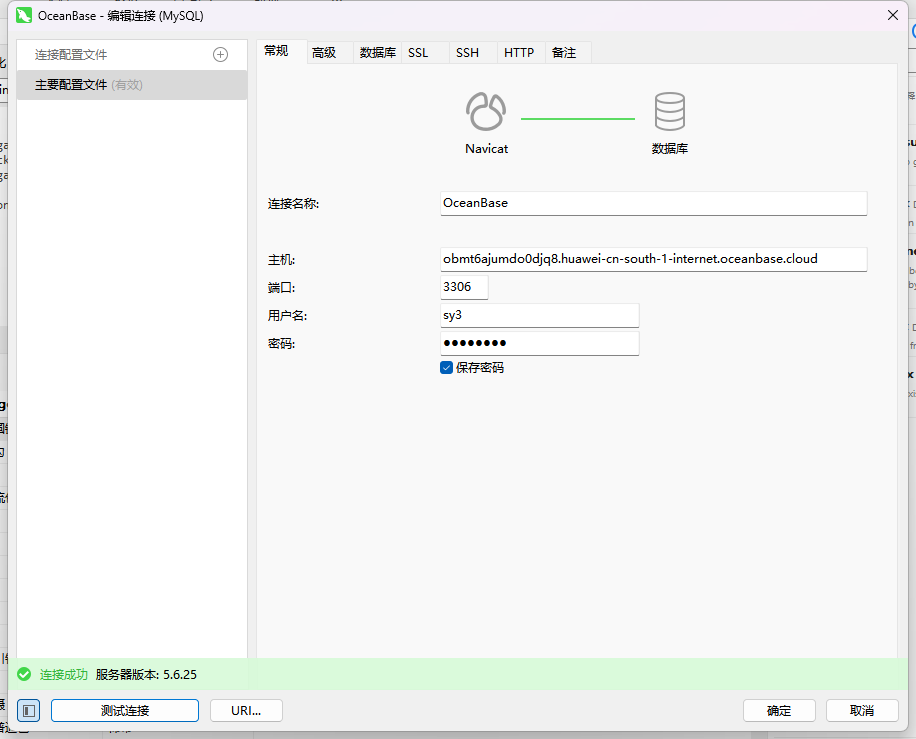Open the 数据库 tab
Screen dimensions: 916x739
coord(377,53)
